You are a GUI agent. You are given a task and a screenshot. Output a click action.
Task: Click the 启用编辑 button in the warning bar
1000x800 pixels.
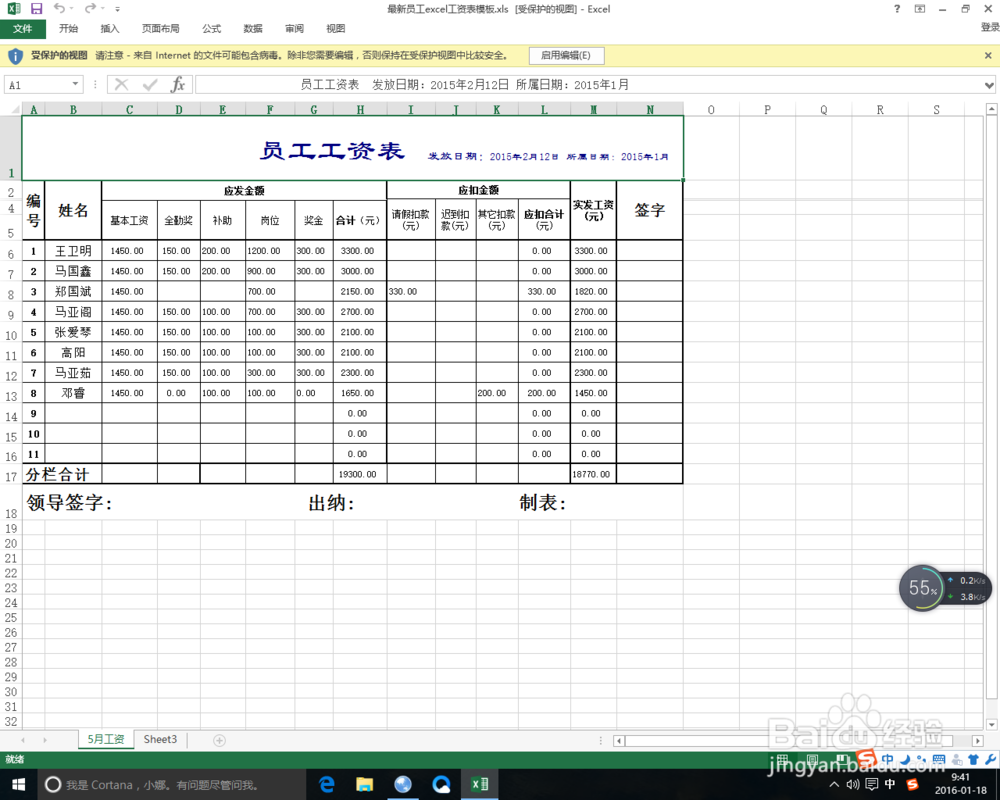click(566, 55)
